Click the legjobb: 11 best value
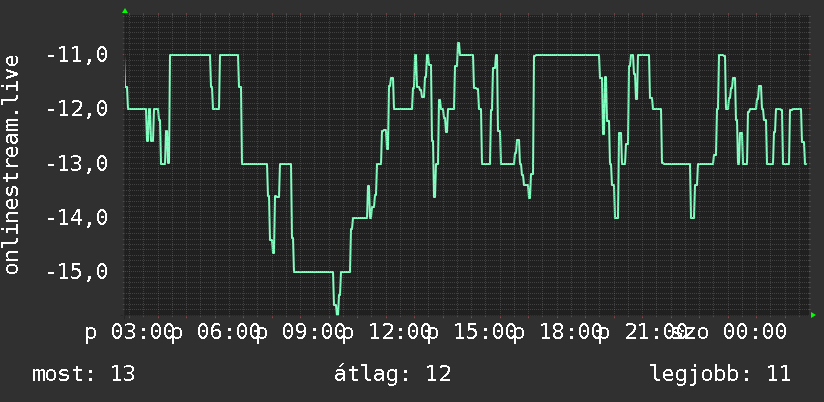The height and width of the screenshot is (402, 824). 720,374
